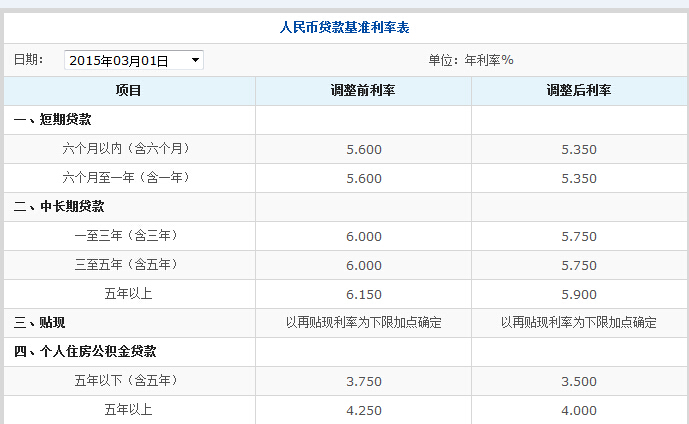Viewport: 689px width, 424px height.
Task: Click the 人民币贷款基准利率表 title
Action: 344,27
